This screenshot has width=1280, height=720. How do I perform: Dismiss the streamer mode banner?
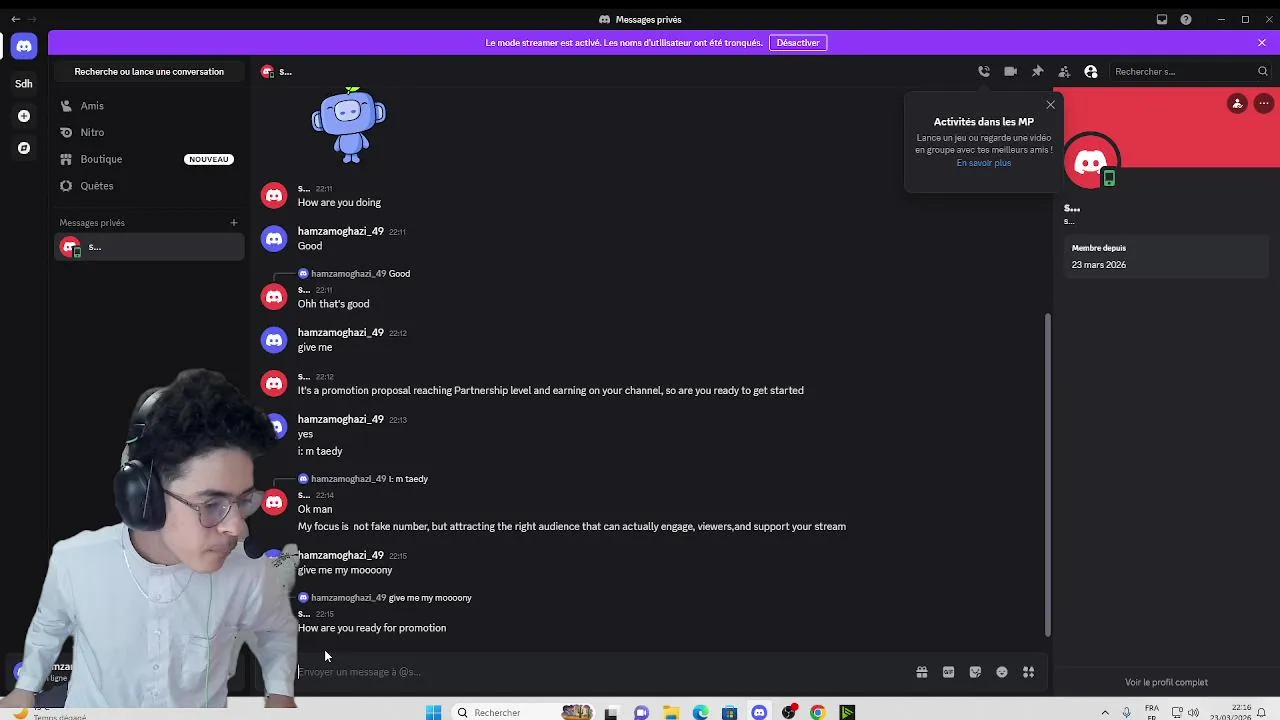(x=1262, y=42)
